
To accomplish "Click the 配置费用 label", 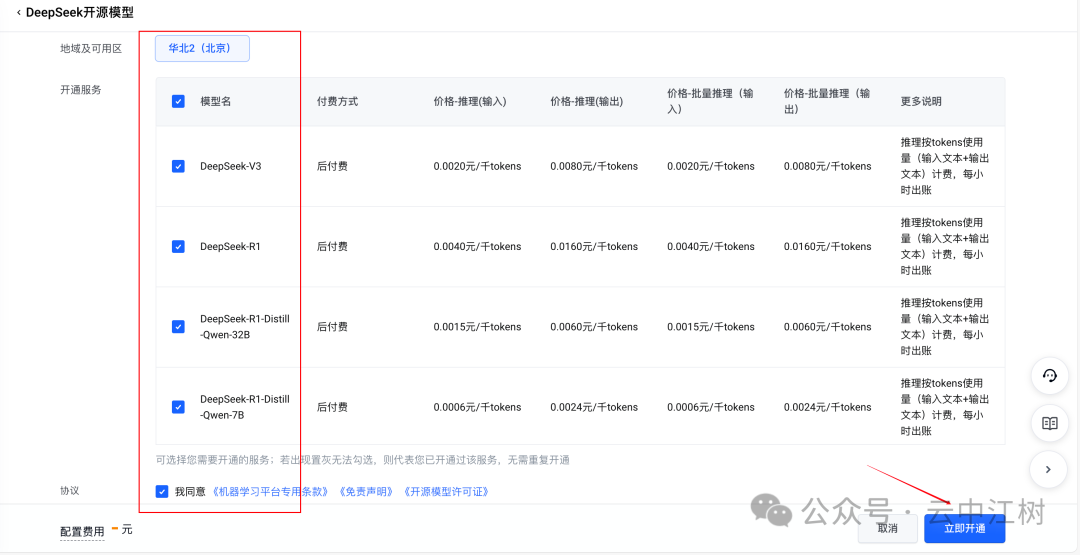I will (x=82, y=531).
